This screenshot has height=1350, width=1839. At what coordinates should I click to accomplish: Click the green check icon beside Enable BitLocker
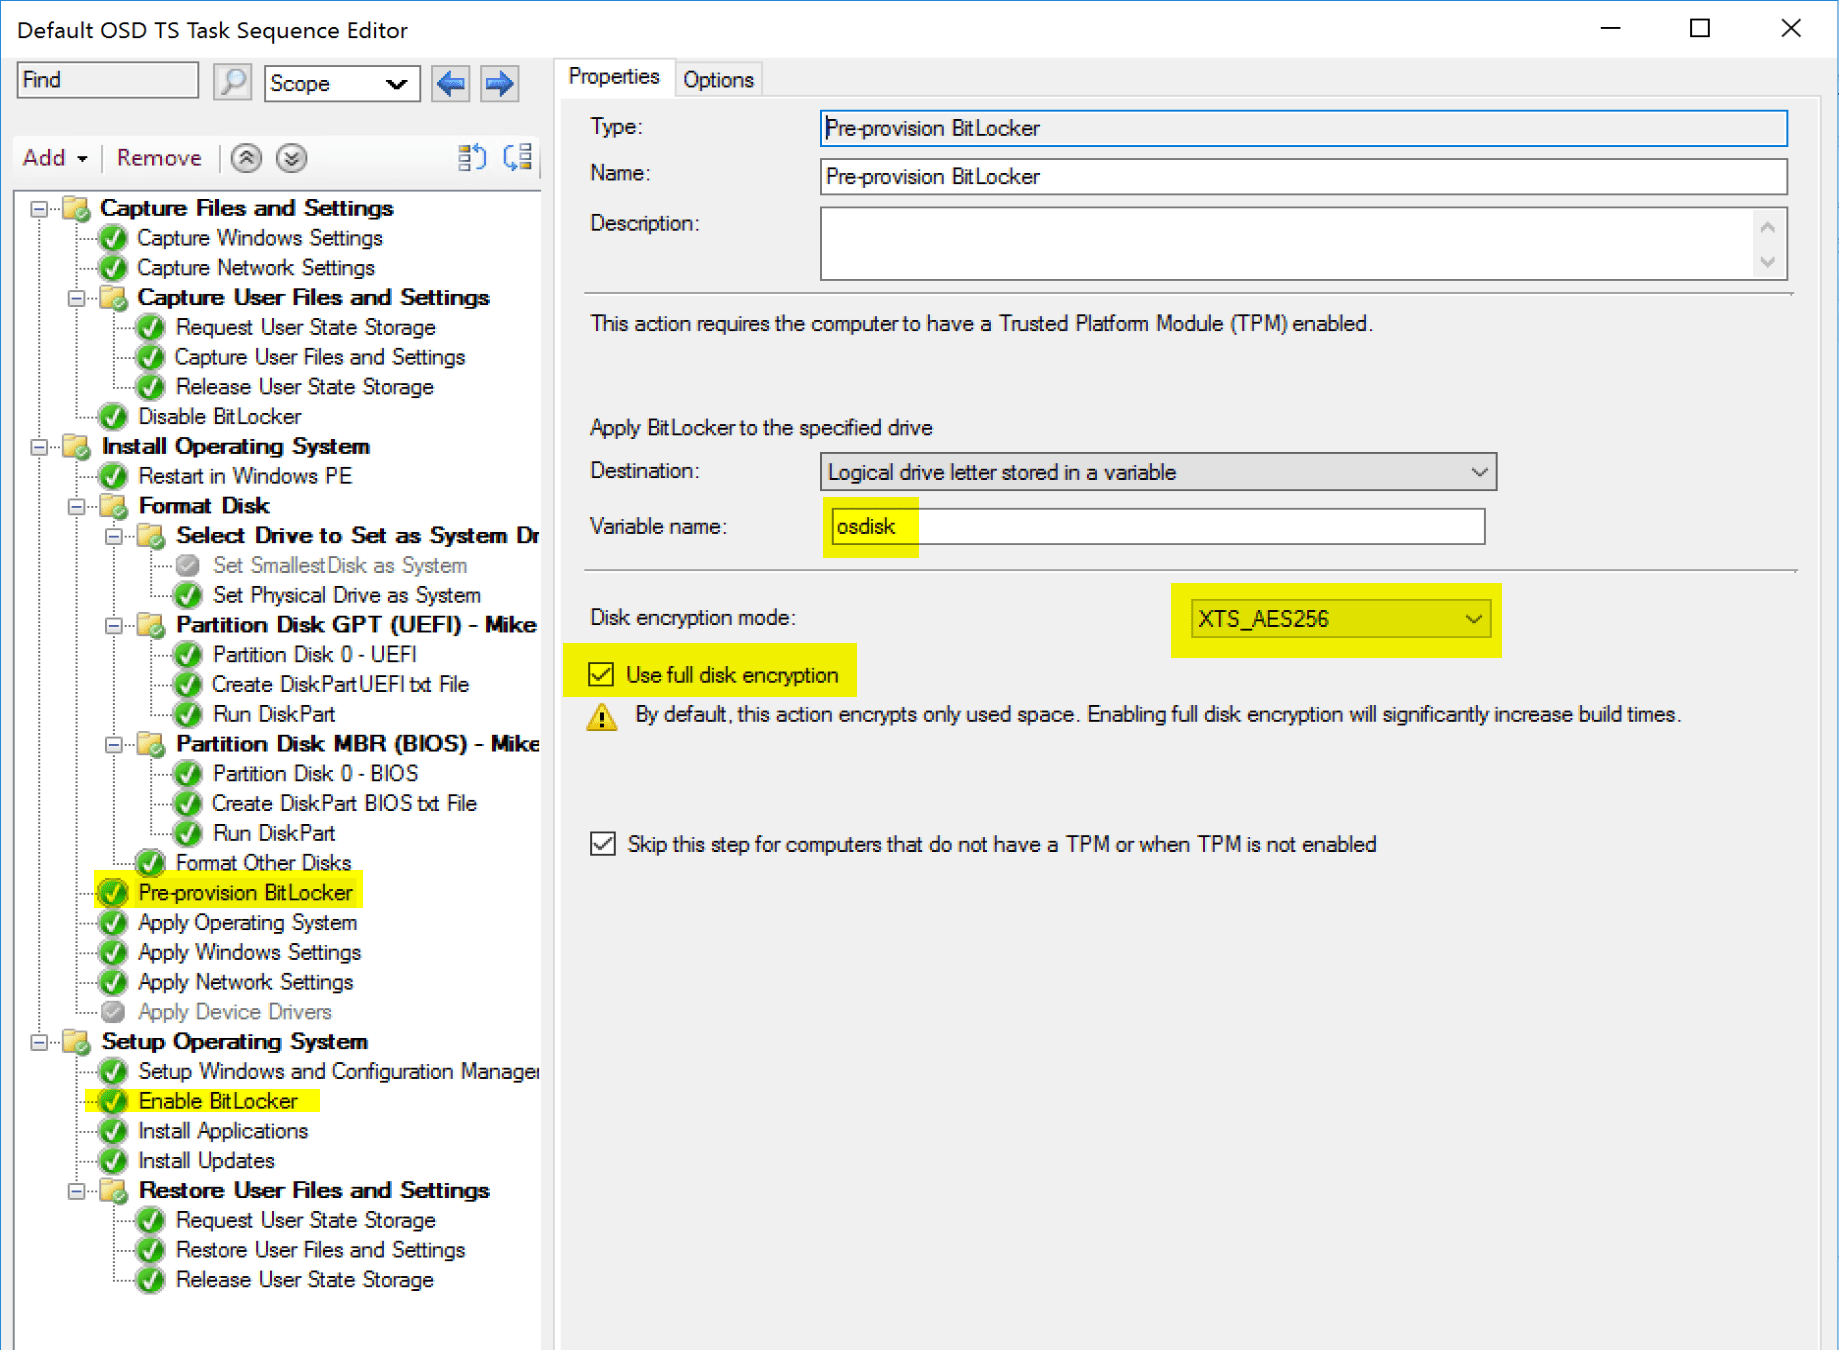tap(112, 1101)
